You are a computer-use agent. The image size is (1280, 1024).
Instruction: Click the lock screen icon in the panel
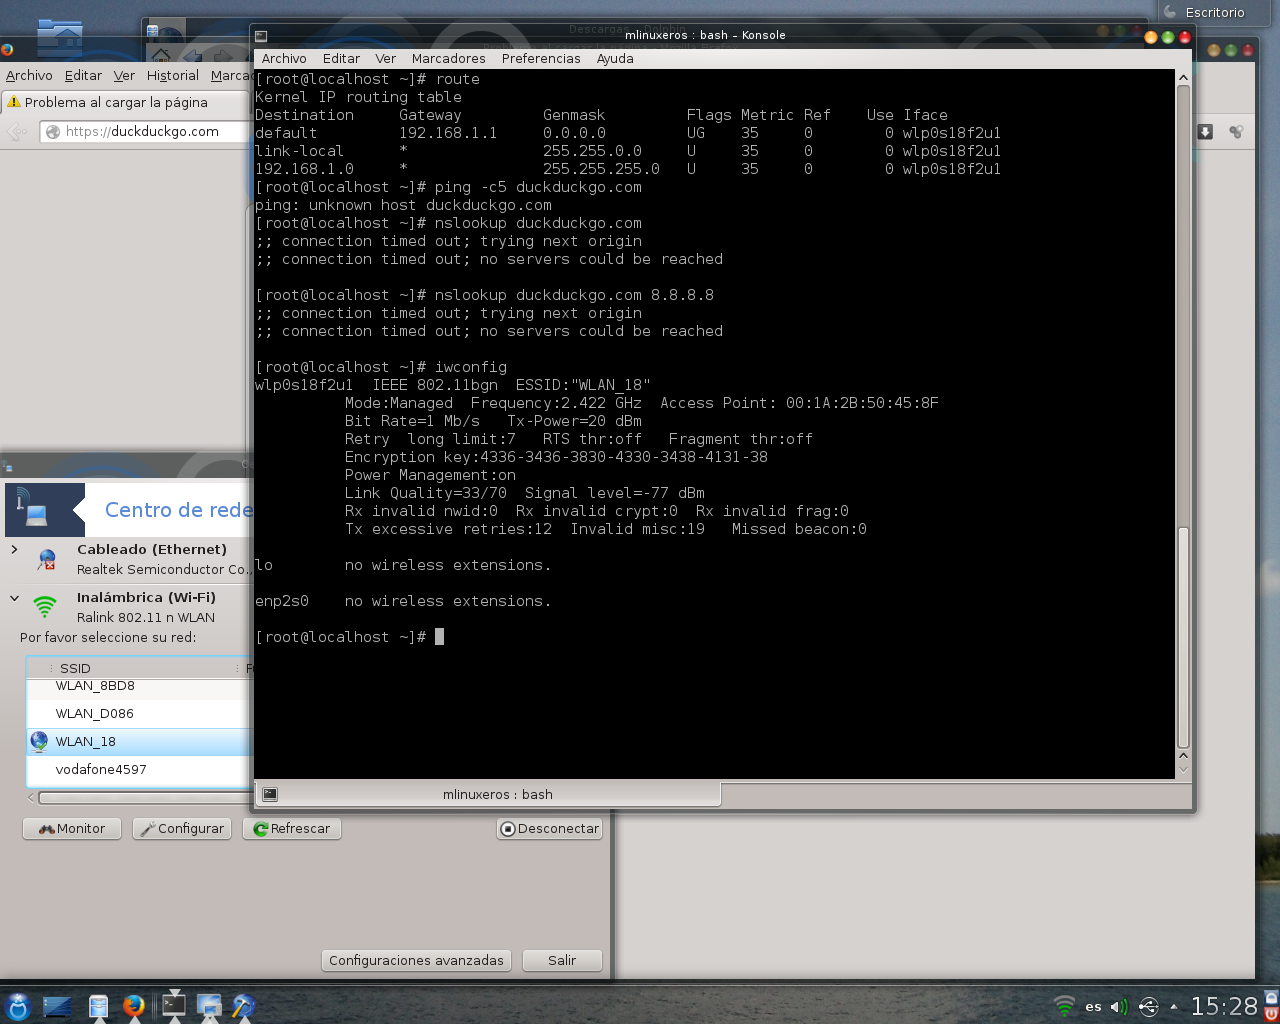coord(1271,998)
